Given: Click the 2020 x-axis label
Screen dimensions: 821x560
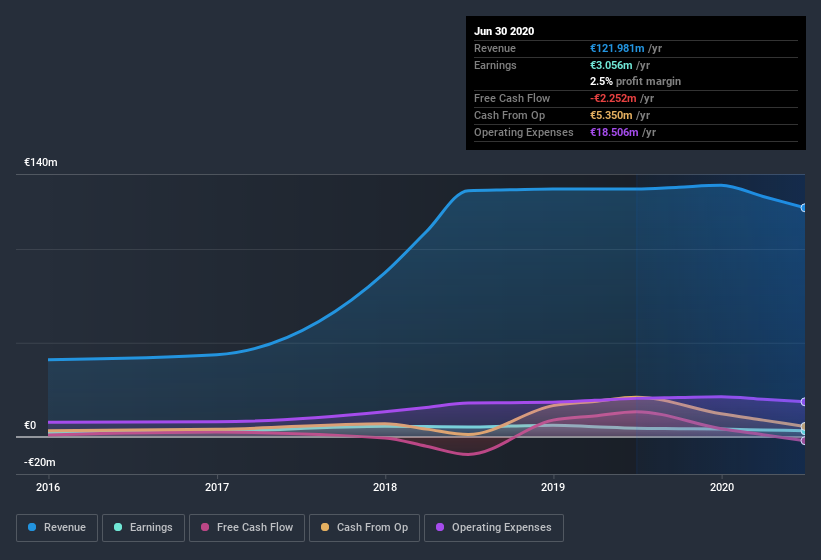Looking at the screenshot, I should [x=722, y=487].
